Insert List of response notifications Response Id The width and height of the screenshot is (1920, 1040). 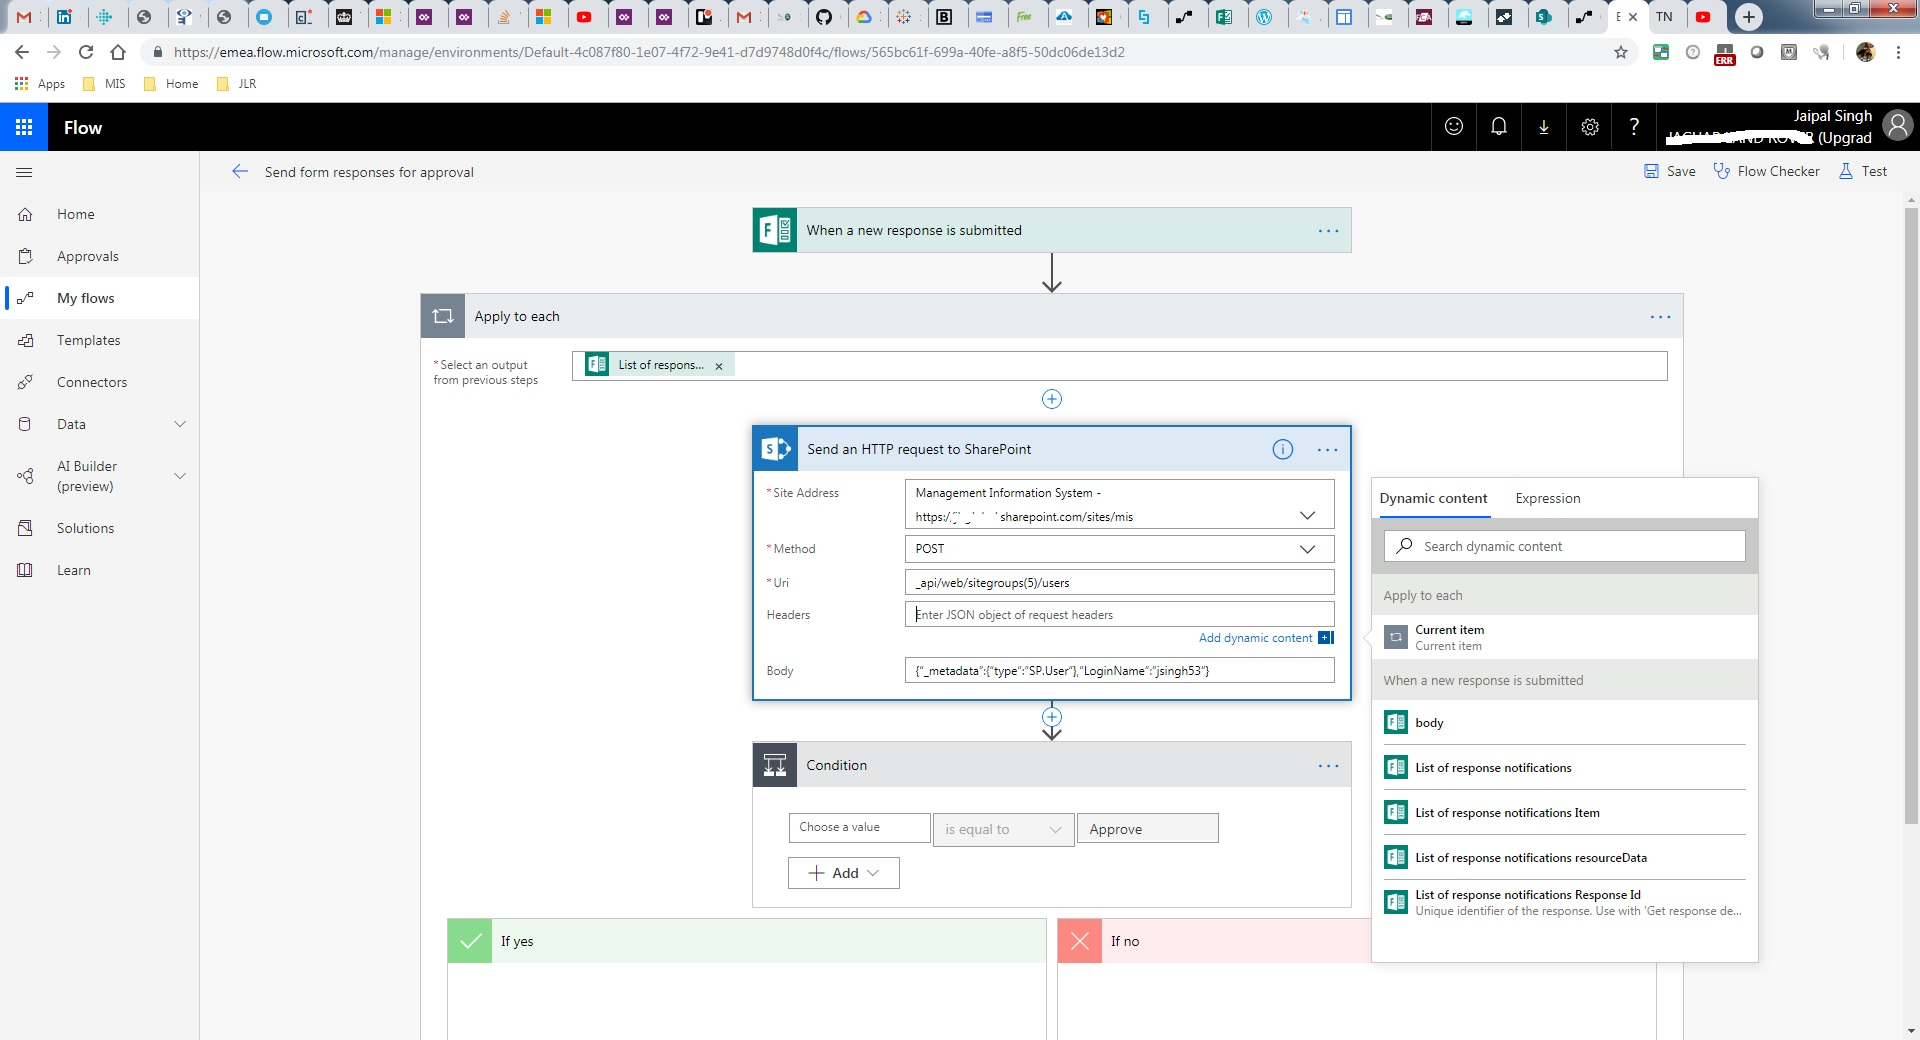[x=1565, y=902]
